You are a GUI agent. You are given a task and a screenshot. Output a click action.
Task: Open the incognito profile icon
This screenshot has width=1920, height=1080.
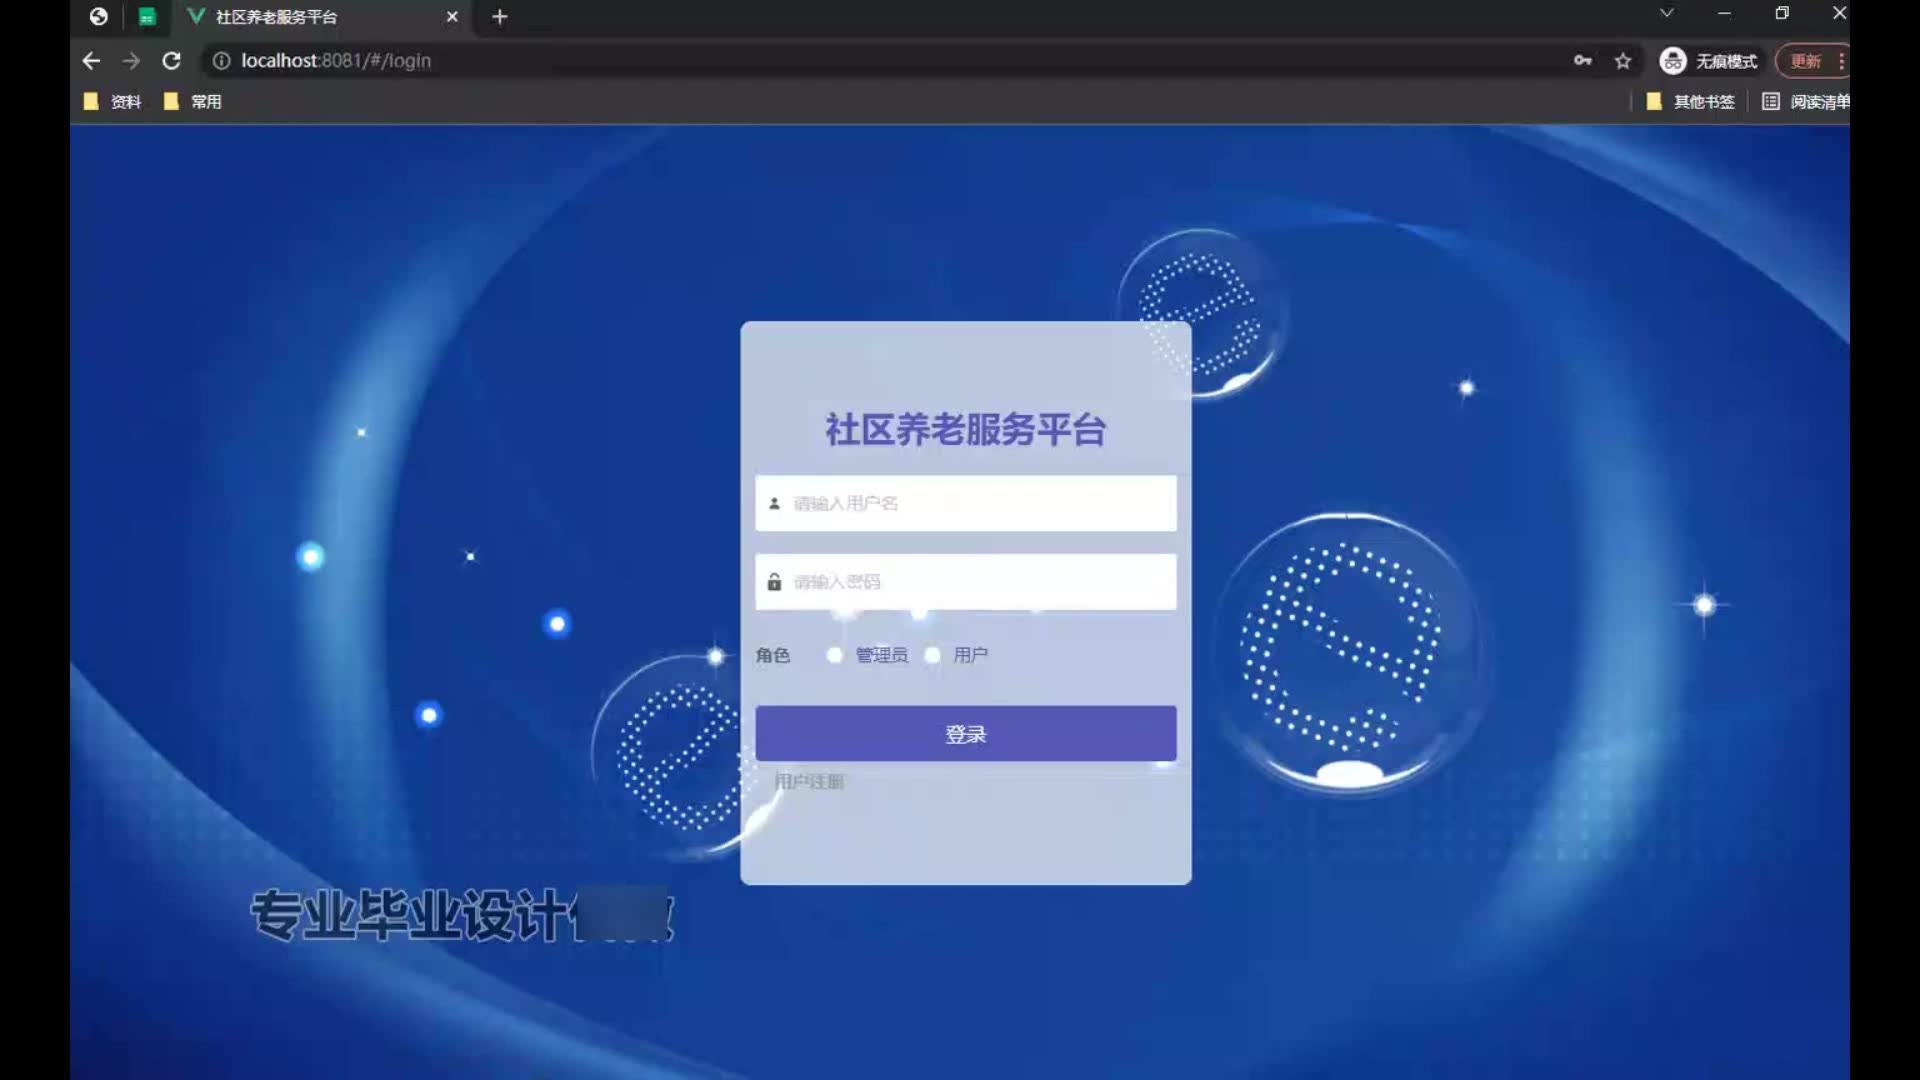[x=1673, y=61]
